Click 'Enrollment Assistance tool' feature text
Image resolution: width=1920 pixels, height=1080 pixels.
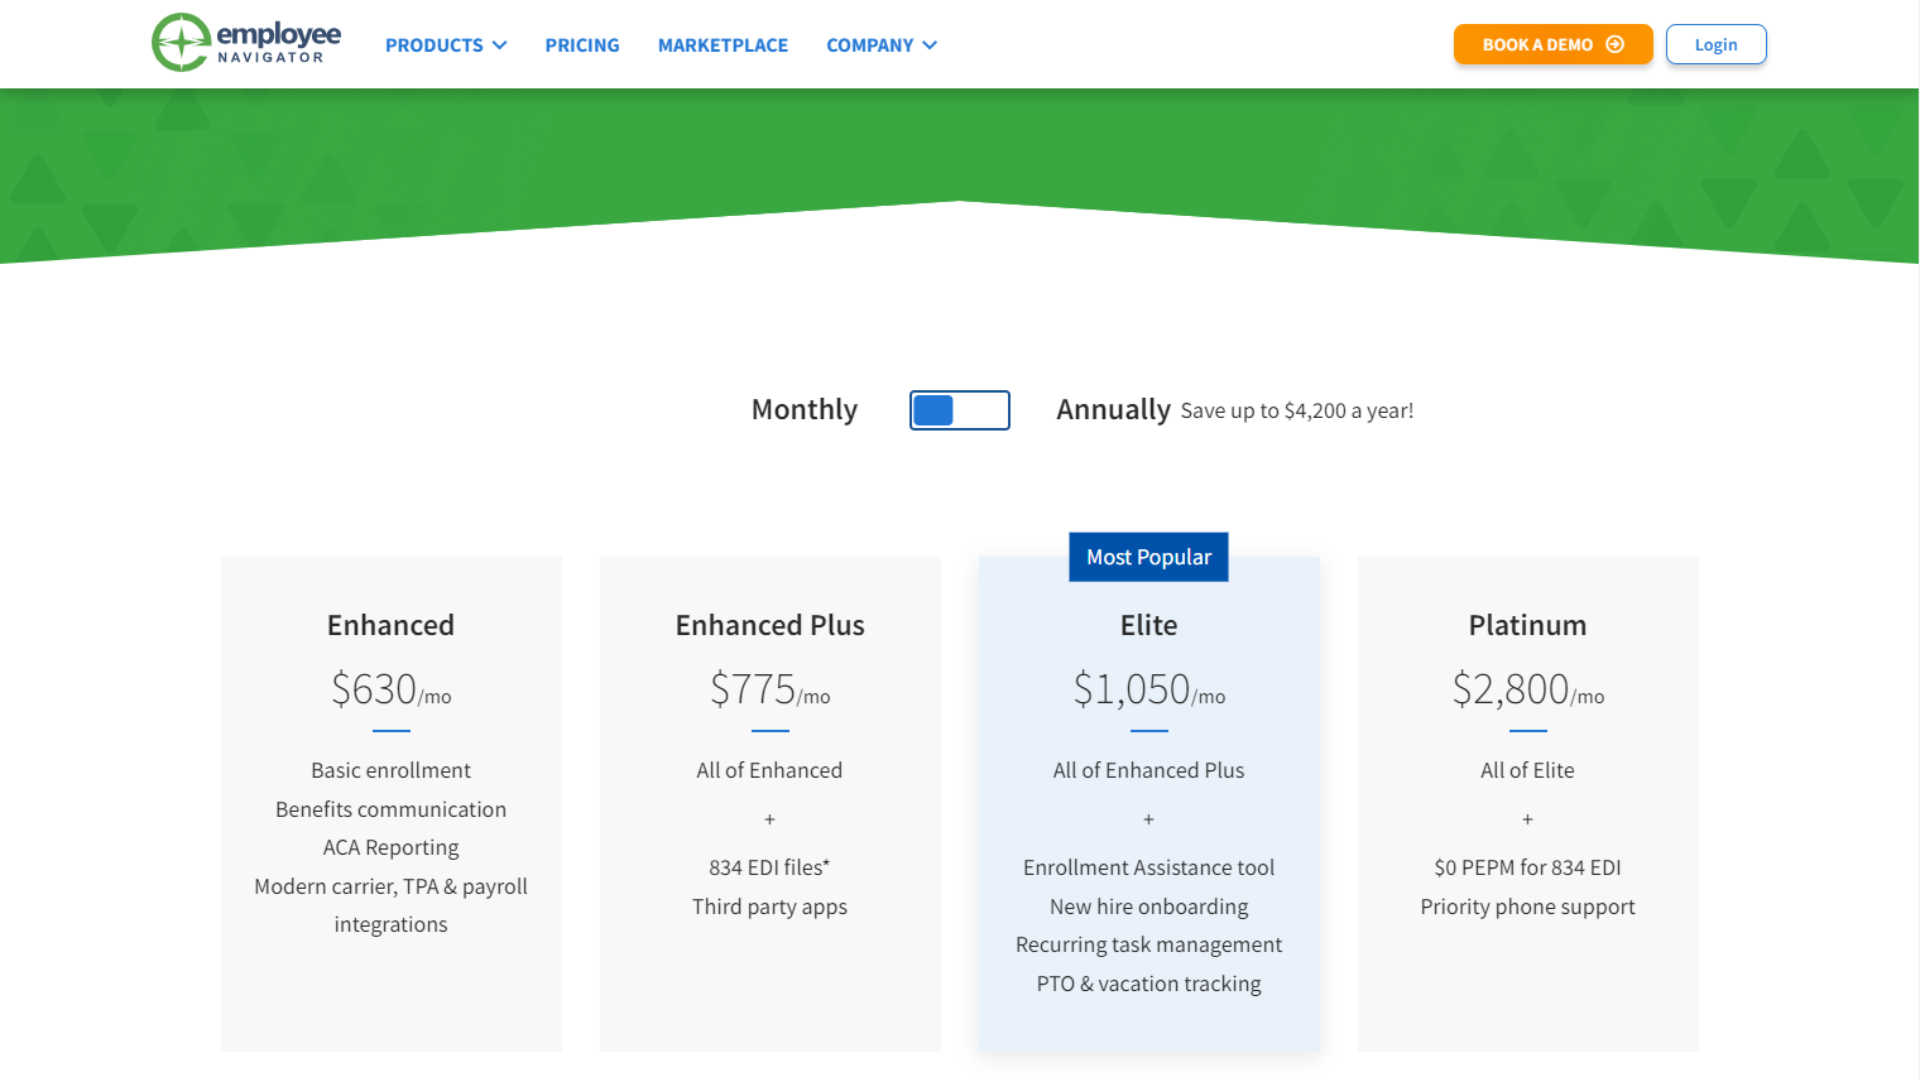[x=1149, y=868]
